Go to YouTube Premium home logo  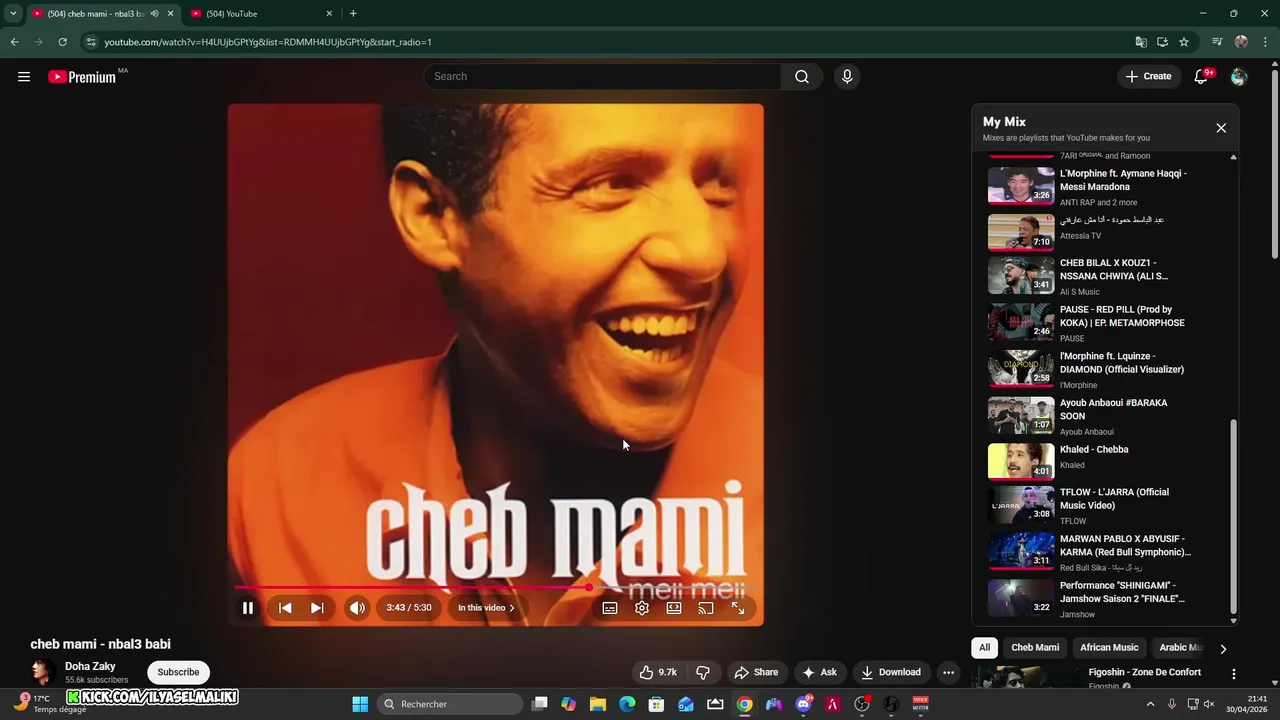[x=82, y=76]
